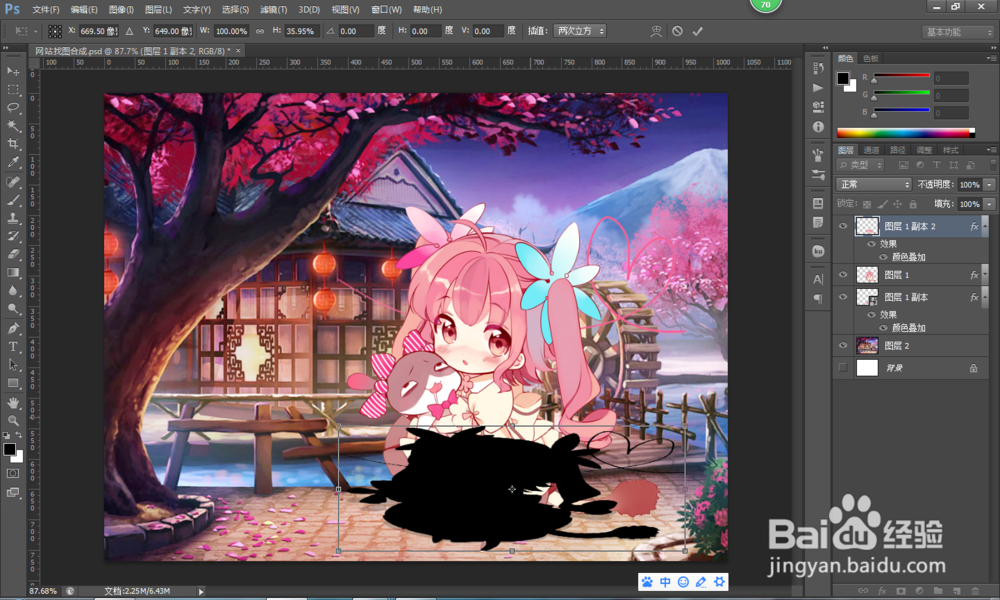
Task: Select the Zoom tool
Action: pos(13,420)
